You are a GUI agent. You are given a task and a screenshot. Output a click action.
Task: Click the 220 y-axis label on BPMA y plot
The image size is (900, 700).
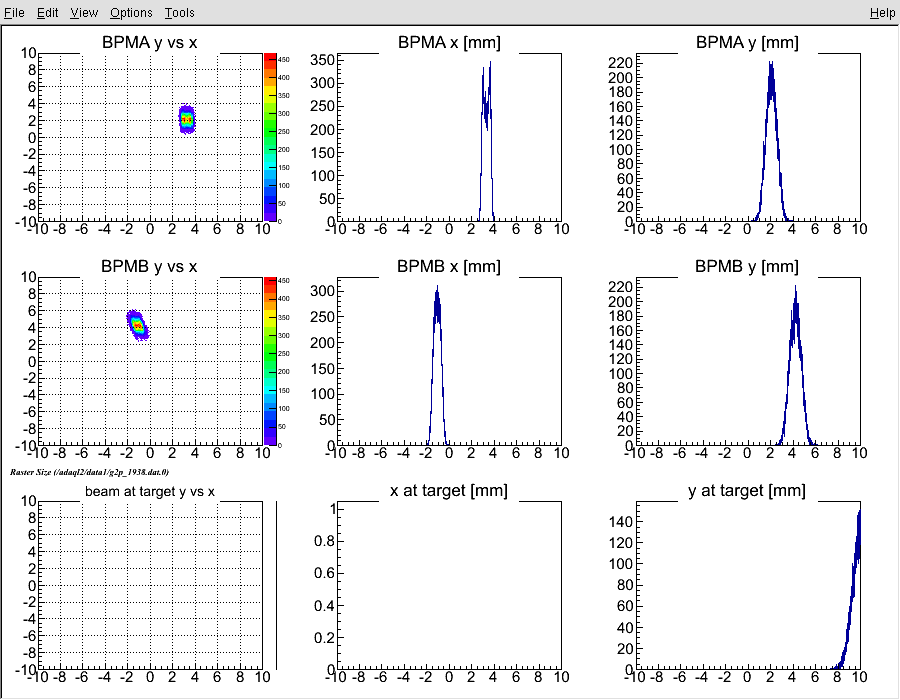pos(620,63)
